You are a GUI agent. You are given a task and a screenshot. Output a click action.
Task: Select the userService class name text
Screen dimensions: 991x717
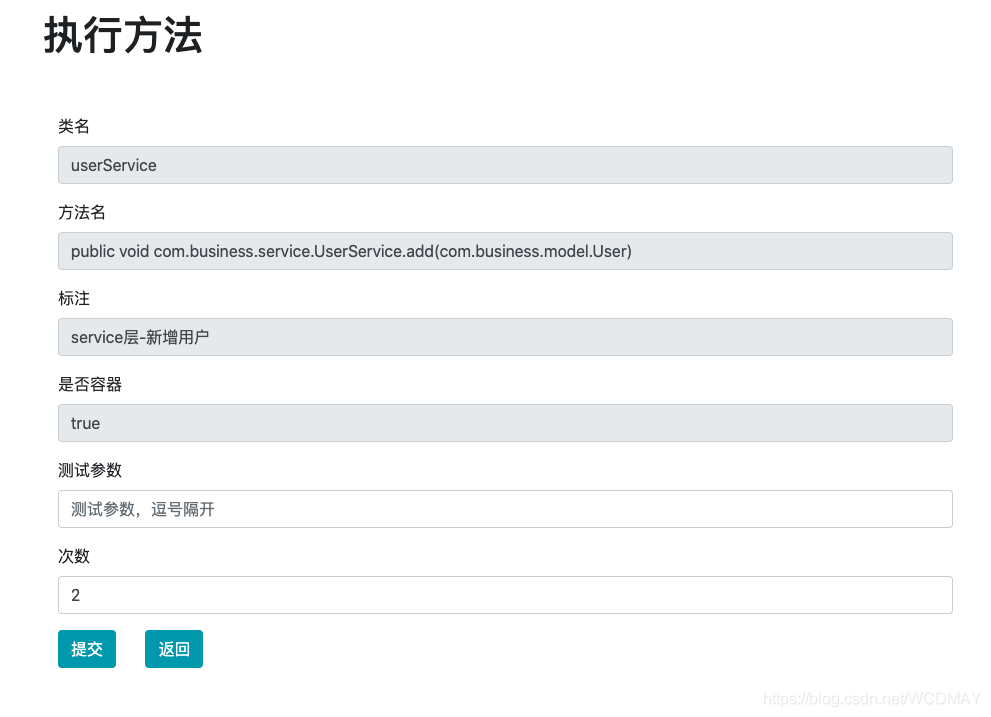pyautogui.click(x=113, y=165)
